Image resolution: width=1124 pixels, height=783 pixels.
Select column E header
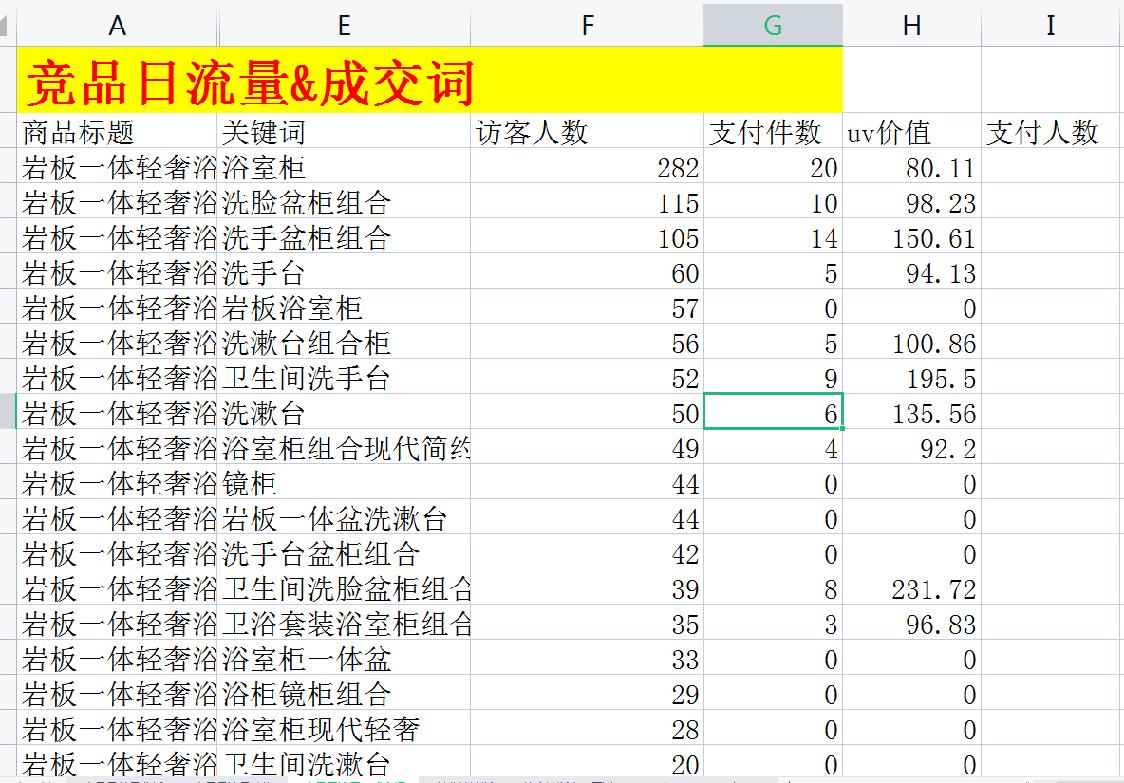[x=344, y=25]
